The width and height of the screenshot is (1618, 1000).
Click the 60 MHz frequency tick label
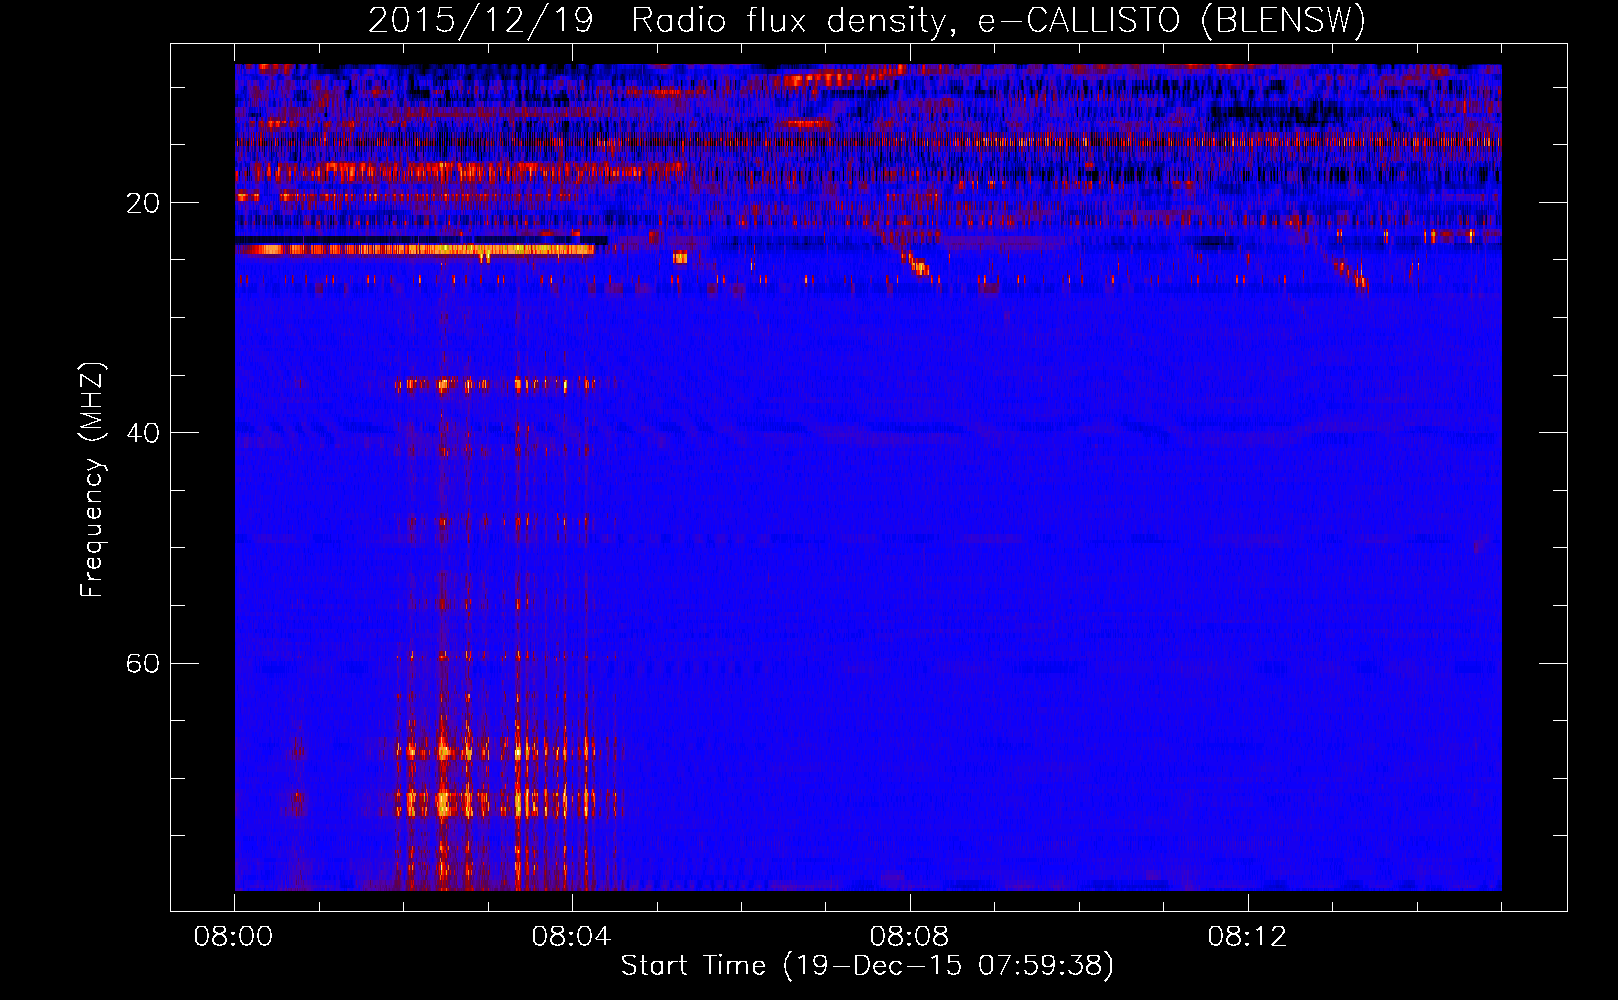pos(142,663)
